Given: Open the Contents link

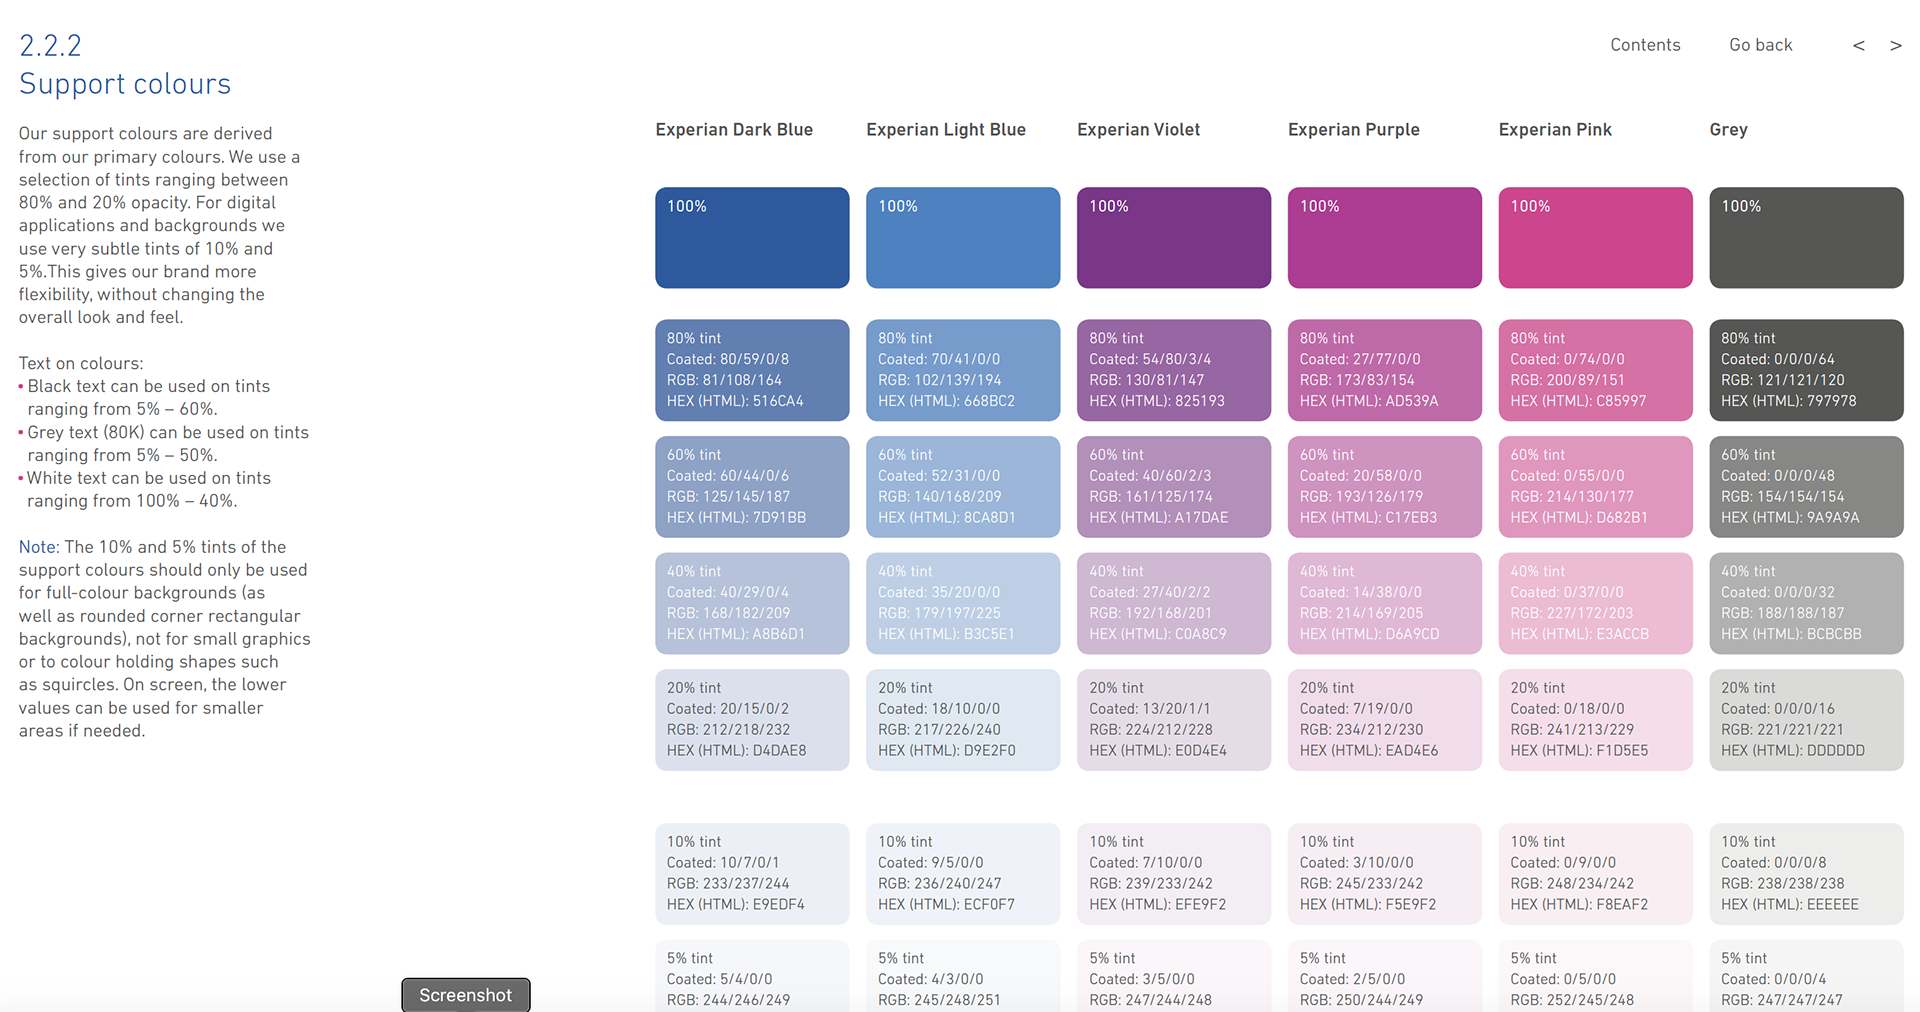Looking at the screenshot, I should point(1645,45).
